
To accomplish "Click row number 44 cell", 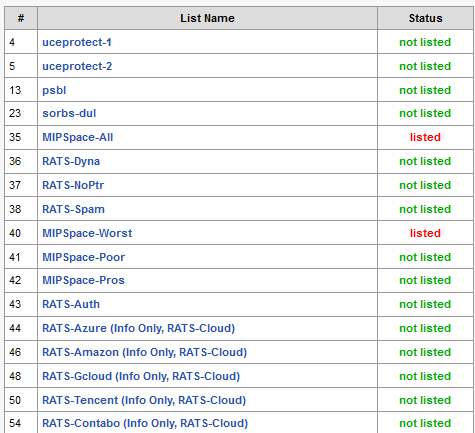I will click(x=21, y=328).
